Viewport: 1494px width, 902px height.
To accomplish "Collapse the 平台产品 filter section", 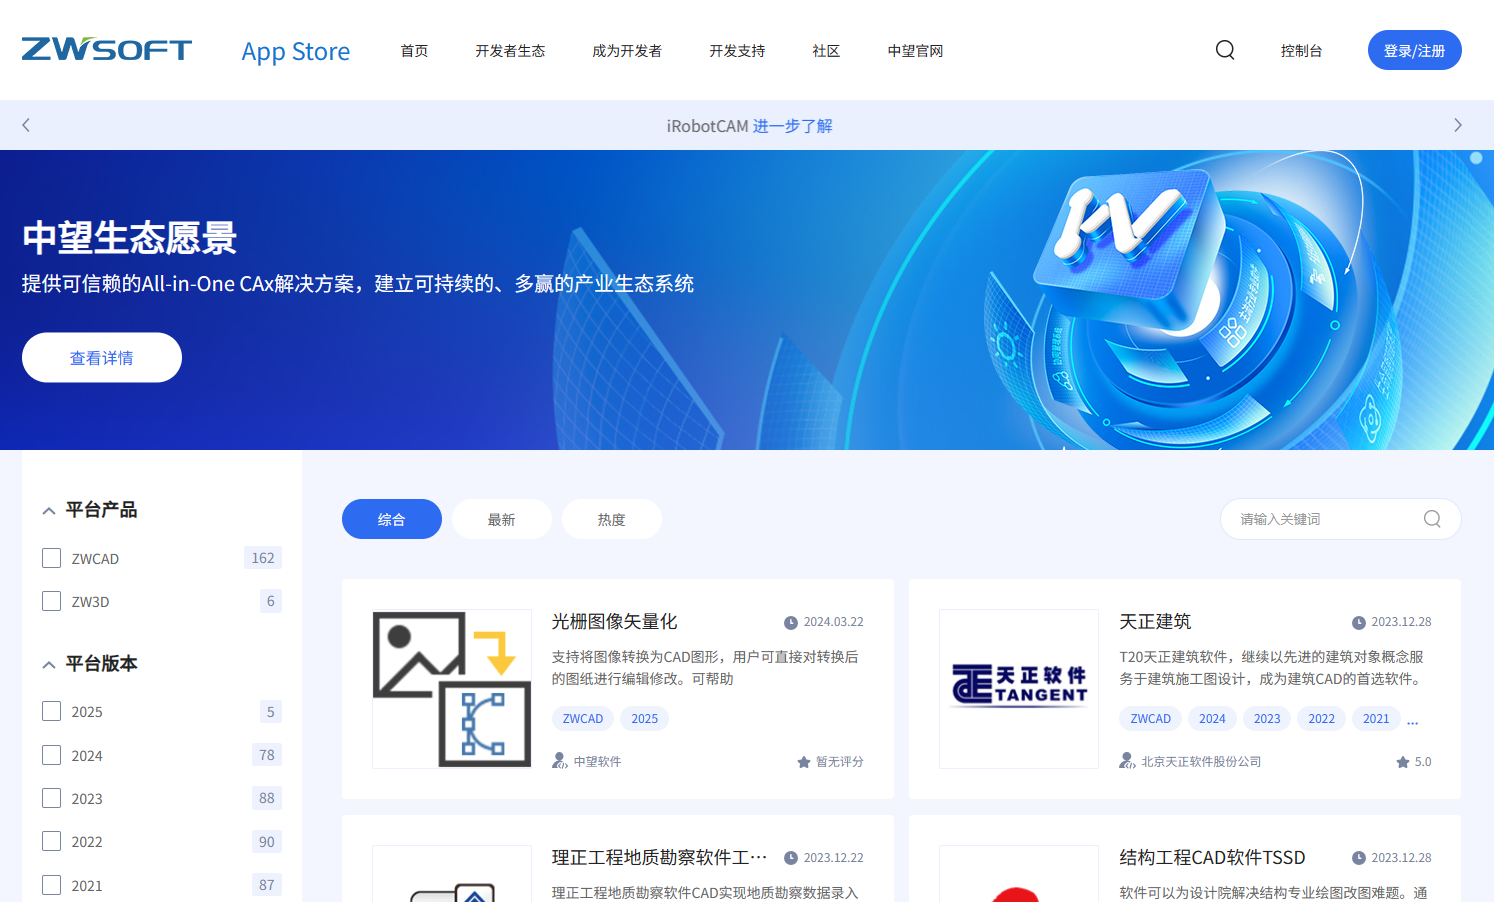I will (49, 511).
